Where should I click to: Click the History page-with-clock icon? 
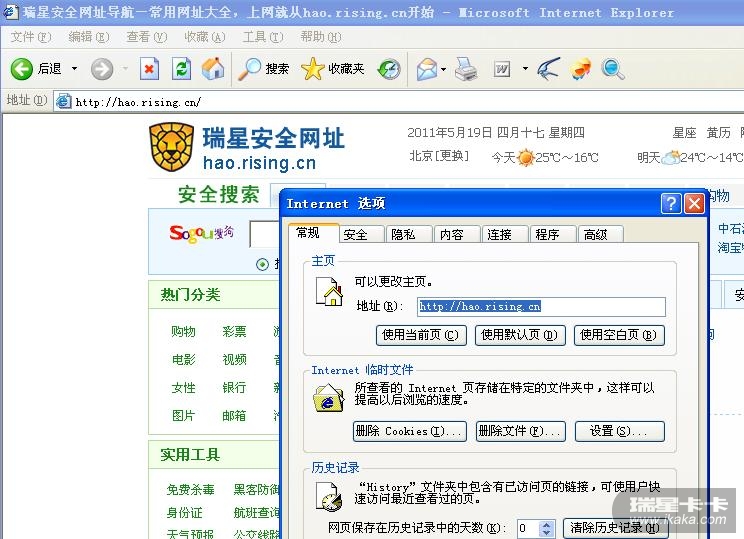tap(328, 497)
